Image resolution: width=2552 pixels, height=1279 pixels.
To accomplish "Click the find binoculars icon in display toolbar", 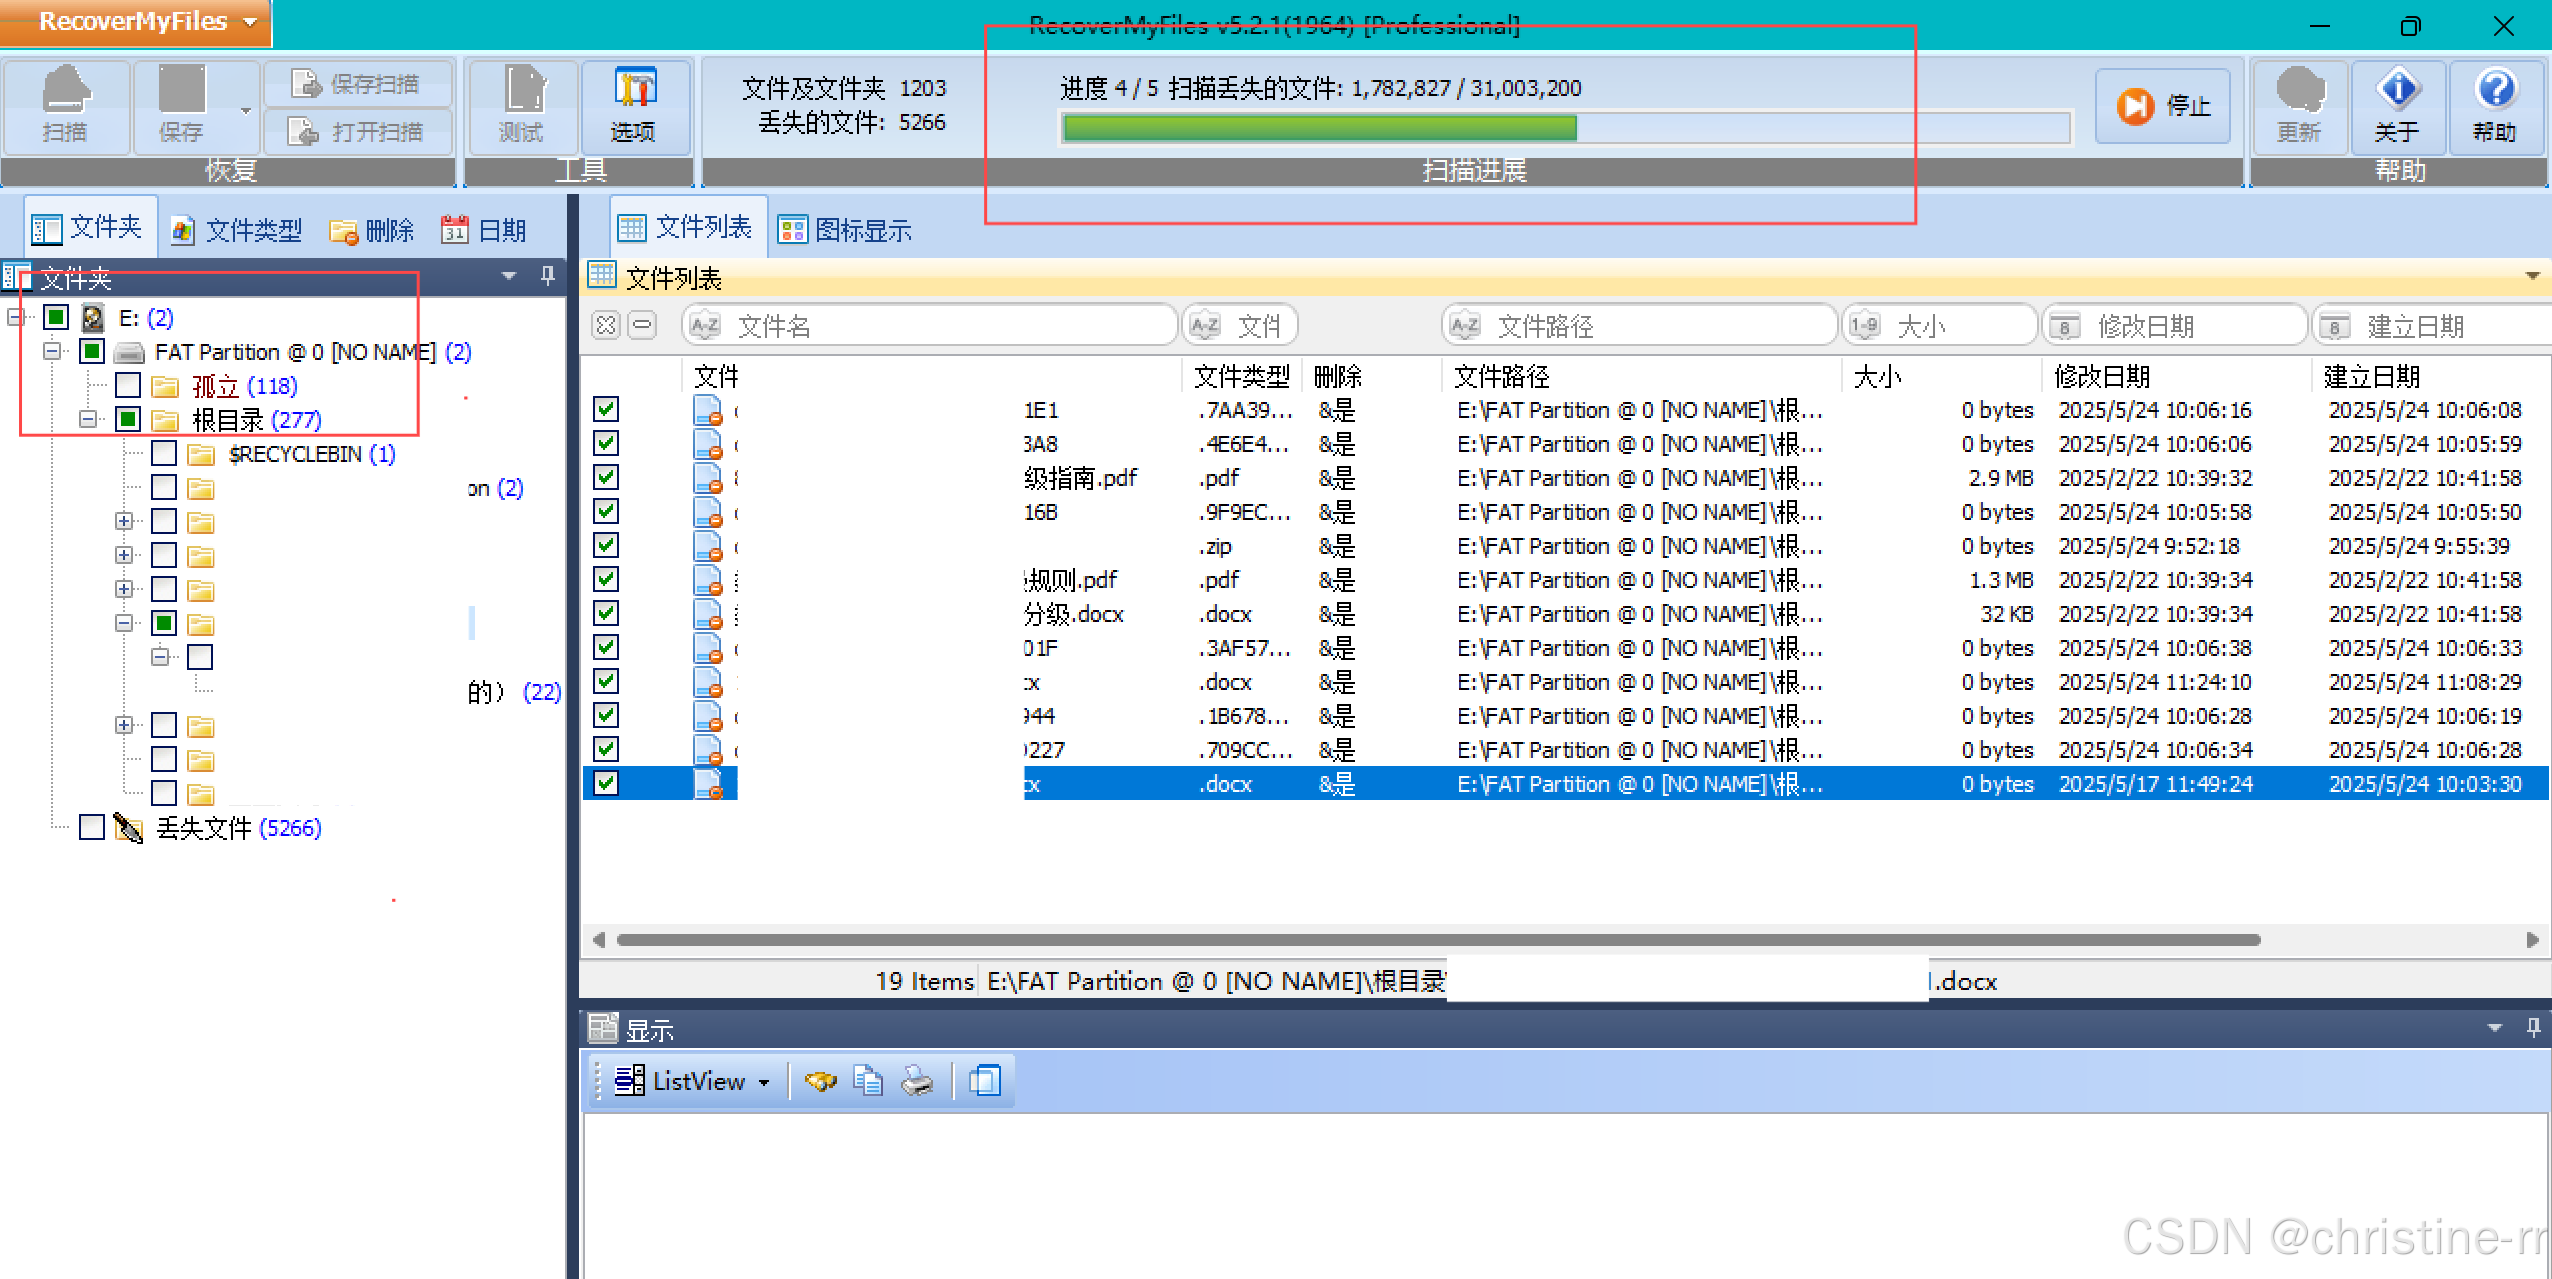I will (820, 1081).
